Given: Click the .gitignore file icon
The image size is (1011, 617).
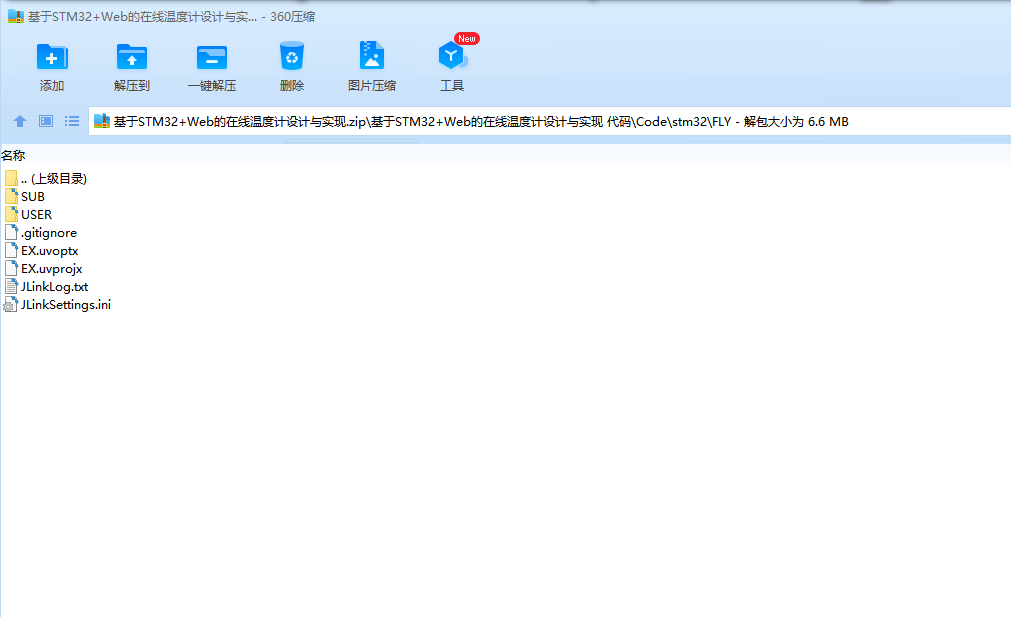Looking at the screenshot, I should (11, 232).
